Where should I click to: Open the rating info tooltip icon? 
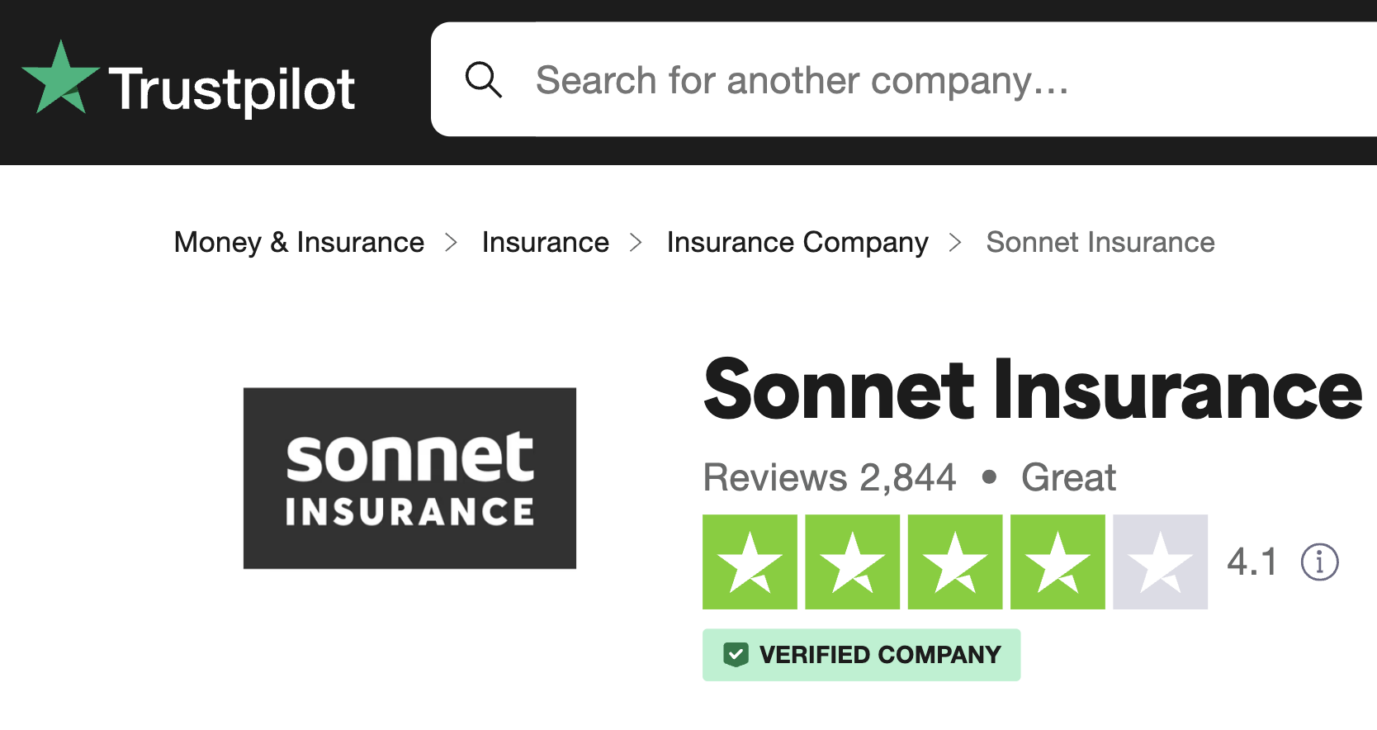(1320, 562)
